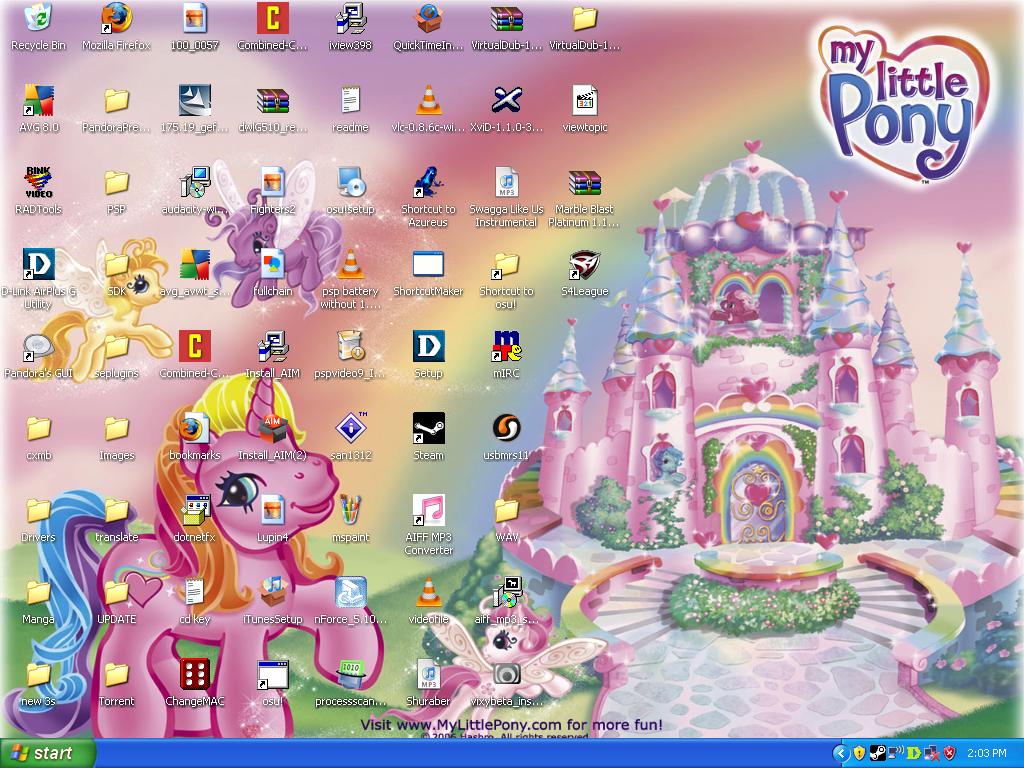Open the clock showing 2:03 PM
This screenshot has height=768, width=1024.
[x=986, y=754]
